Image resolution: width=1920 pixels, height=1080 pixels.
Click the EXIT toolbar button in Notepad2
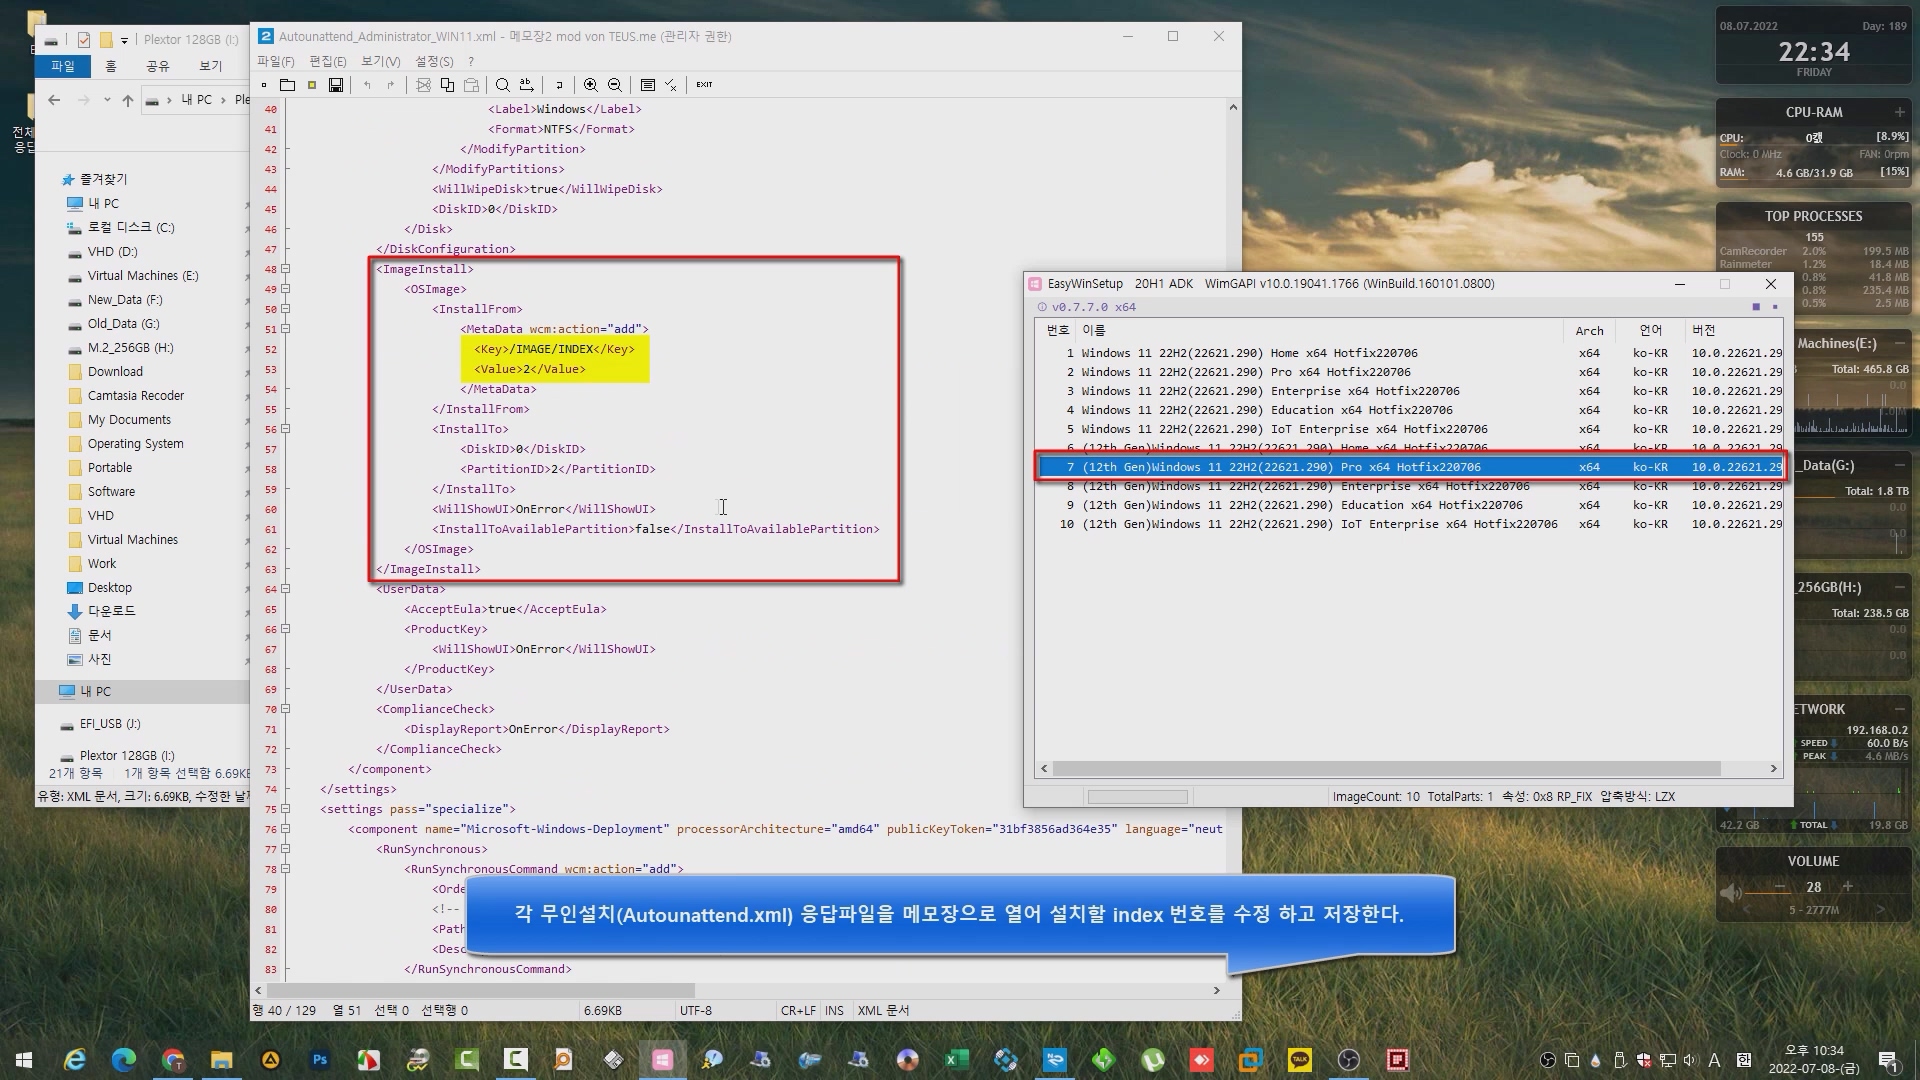click(x=704, y=85)
